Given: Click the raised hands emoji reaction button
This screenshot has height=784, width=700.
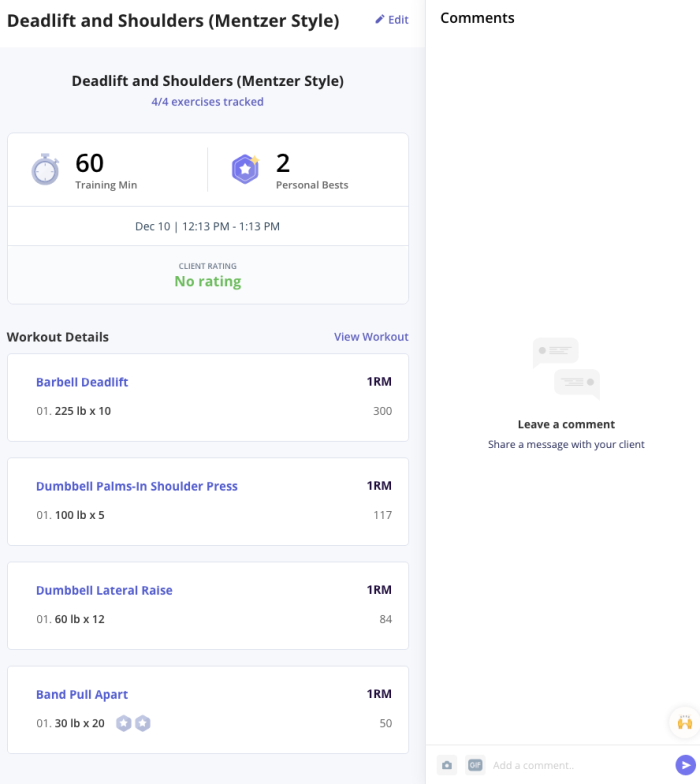Looking at the screenshot, I should (684, 722).
